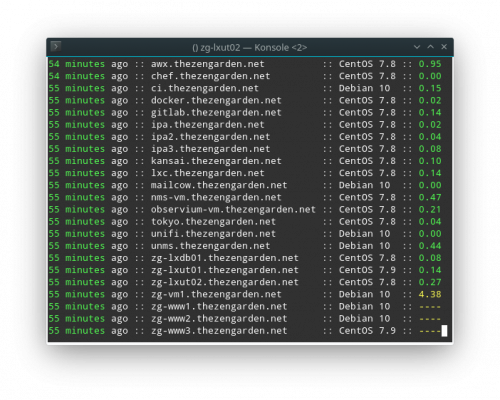
Task: Select hostname zg-www2.thezengarden.net
Action: click(x=219, y=319)
